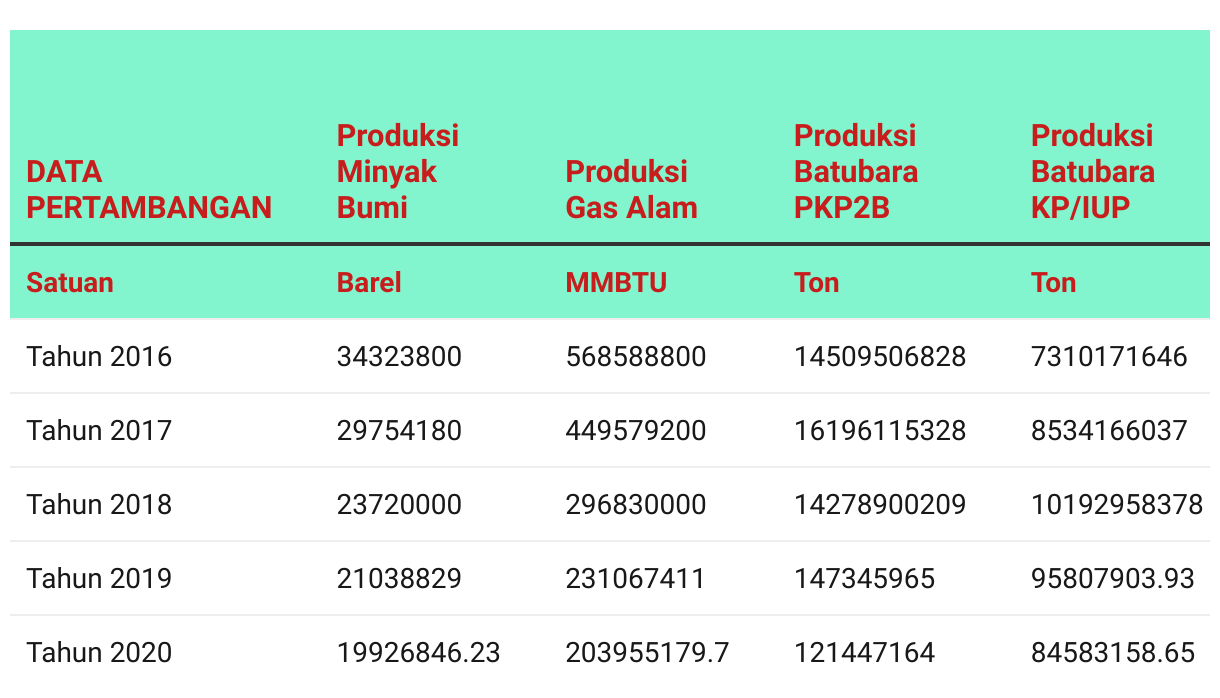Select the value 19926846.23 cell

click(x=419, y=652)
